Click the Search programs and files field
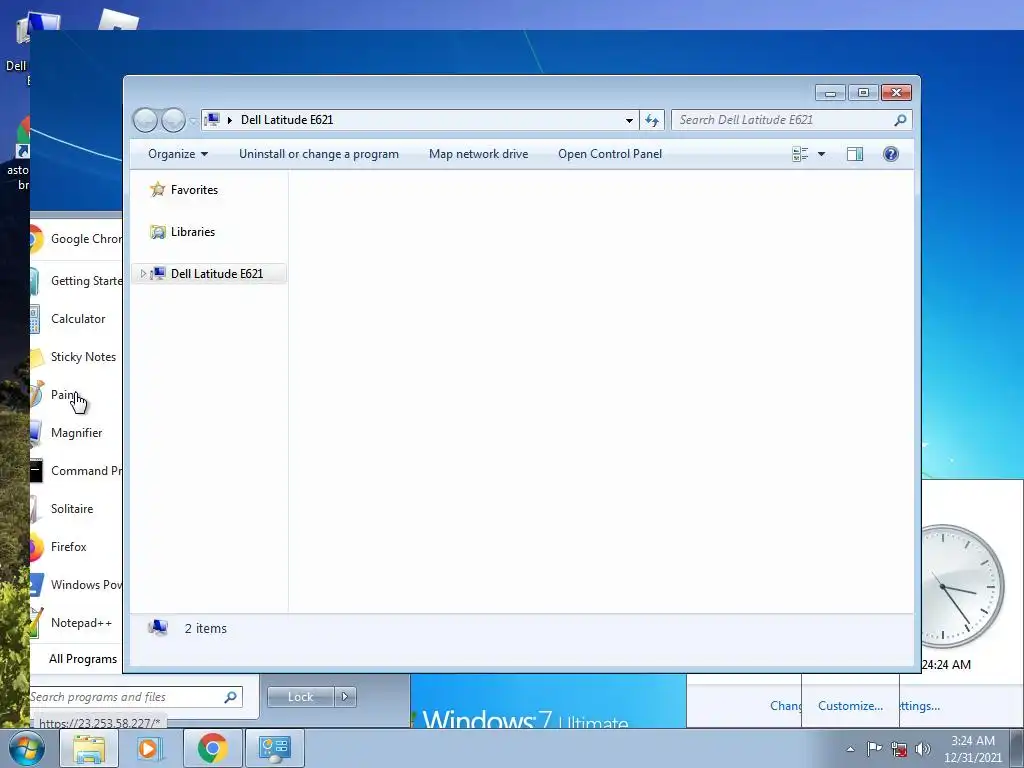1024x768 pixels. 136,697
